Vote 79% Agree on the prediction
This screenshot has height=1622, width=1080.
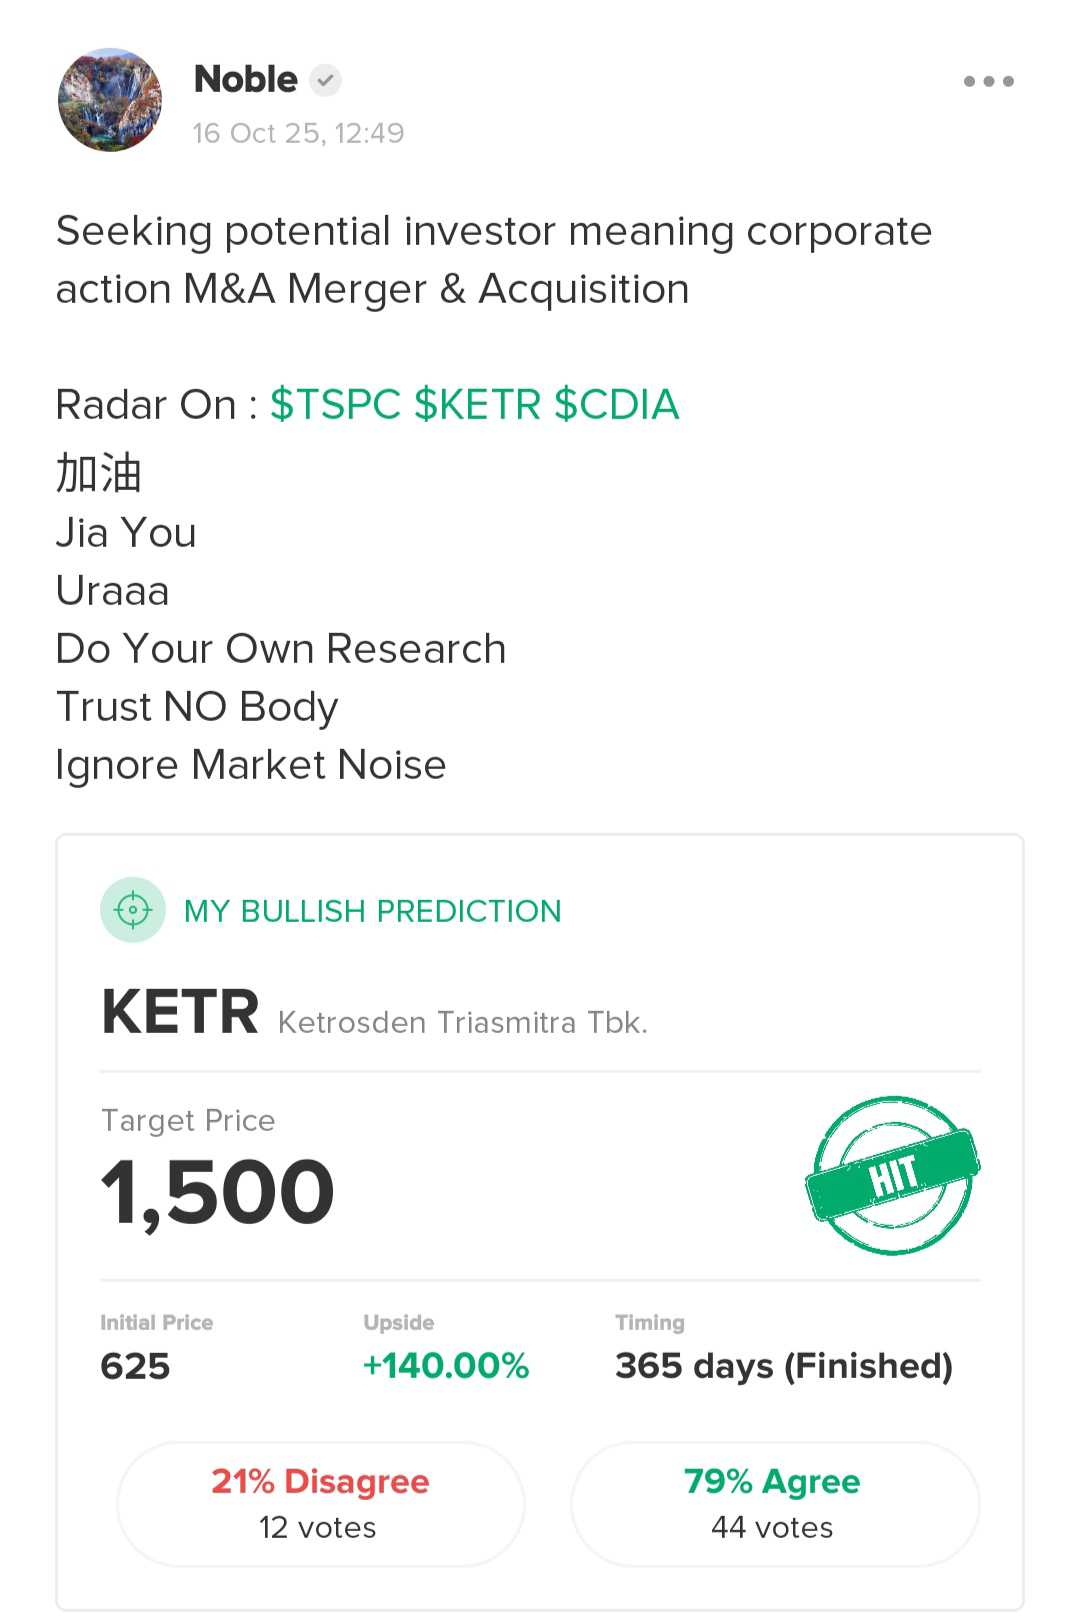(774, 1503)
